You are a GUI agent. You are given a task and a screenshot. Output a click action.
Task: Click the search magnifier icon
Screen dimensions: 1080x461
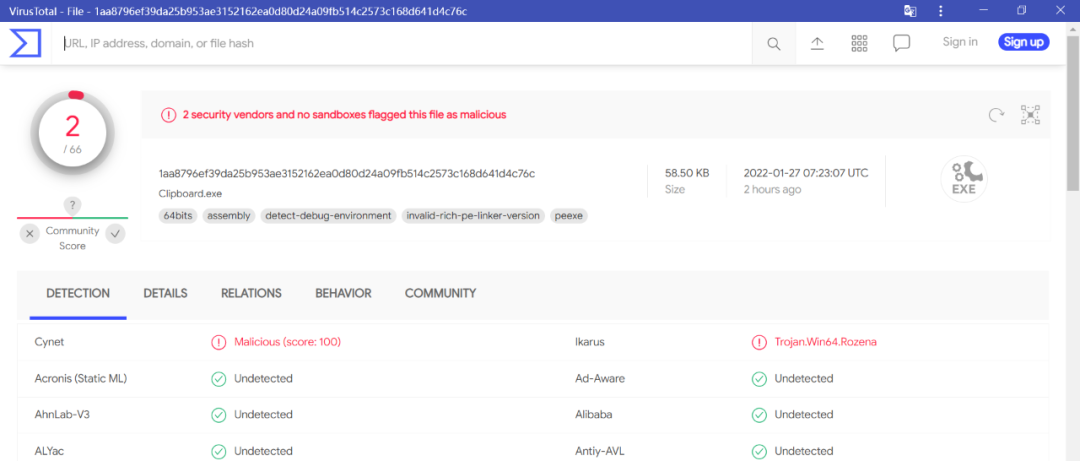774,43
